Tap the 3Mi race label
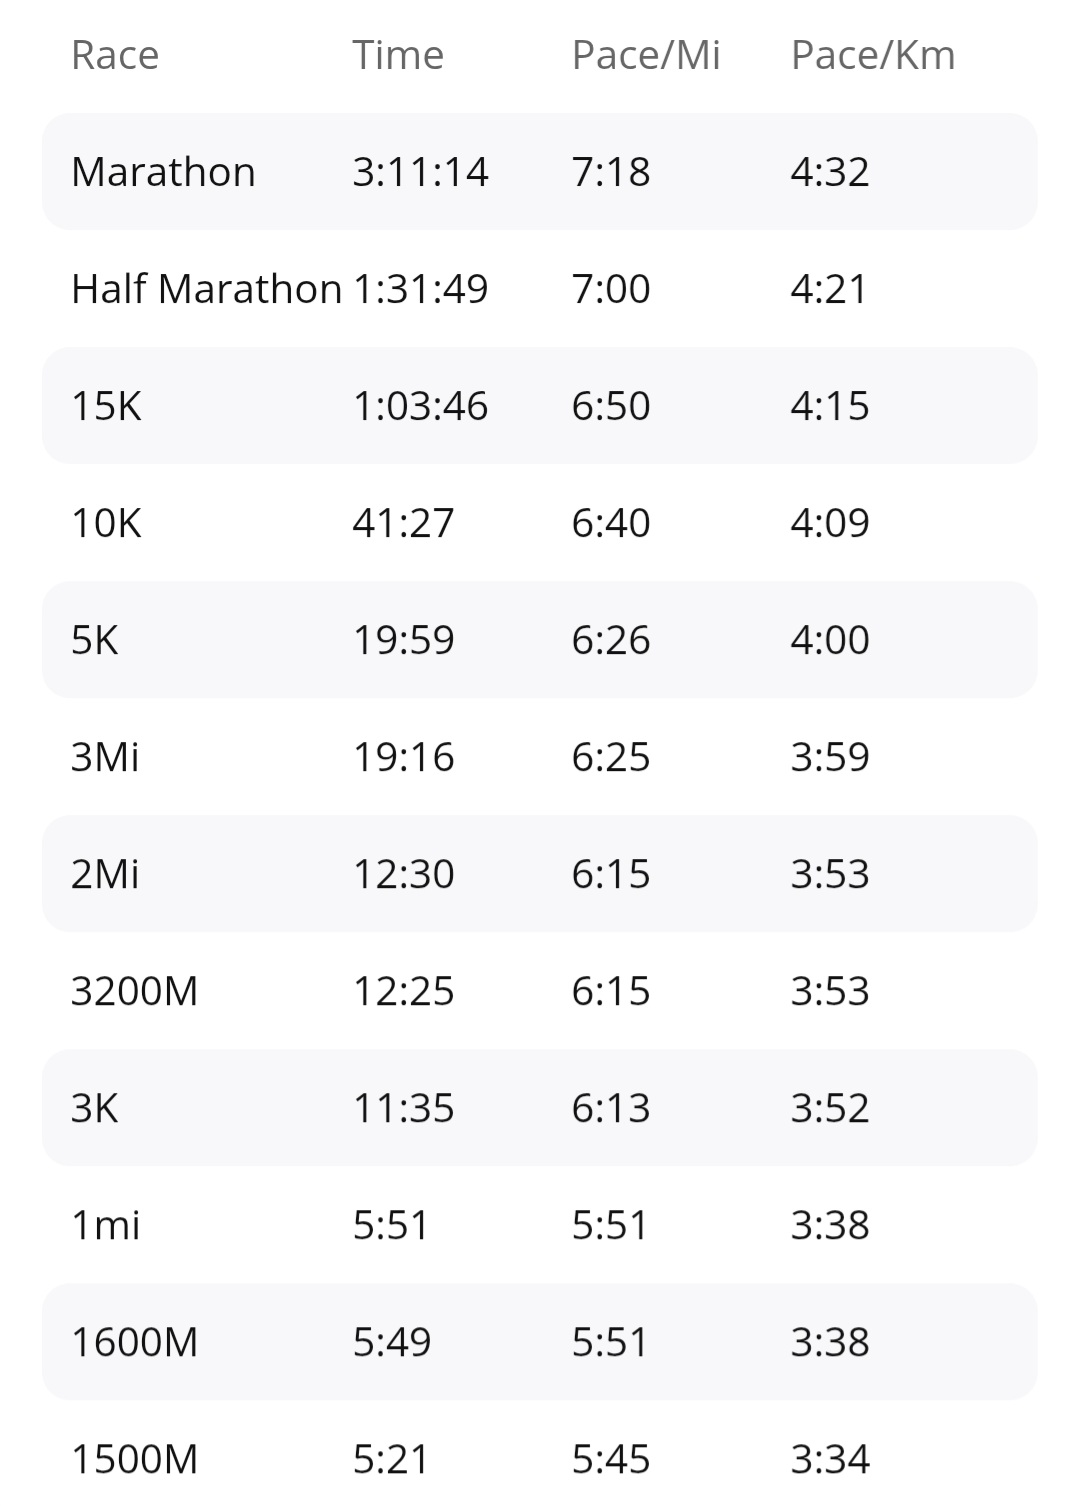 click(105, 757)
